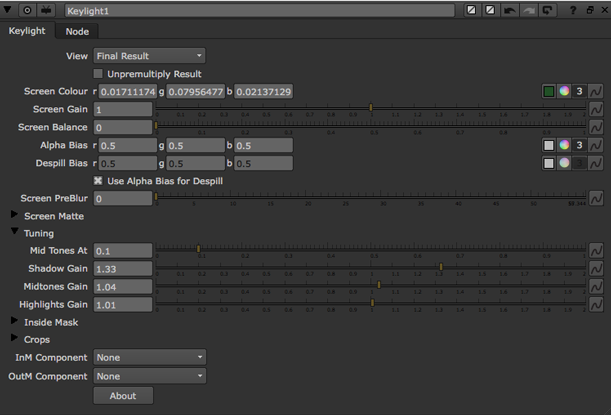The image size is (611, 415).
Task: Click the About button
Action: click(123, 396)
